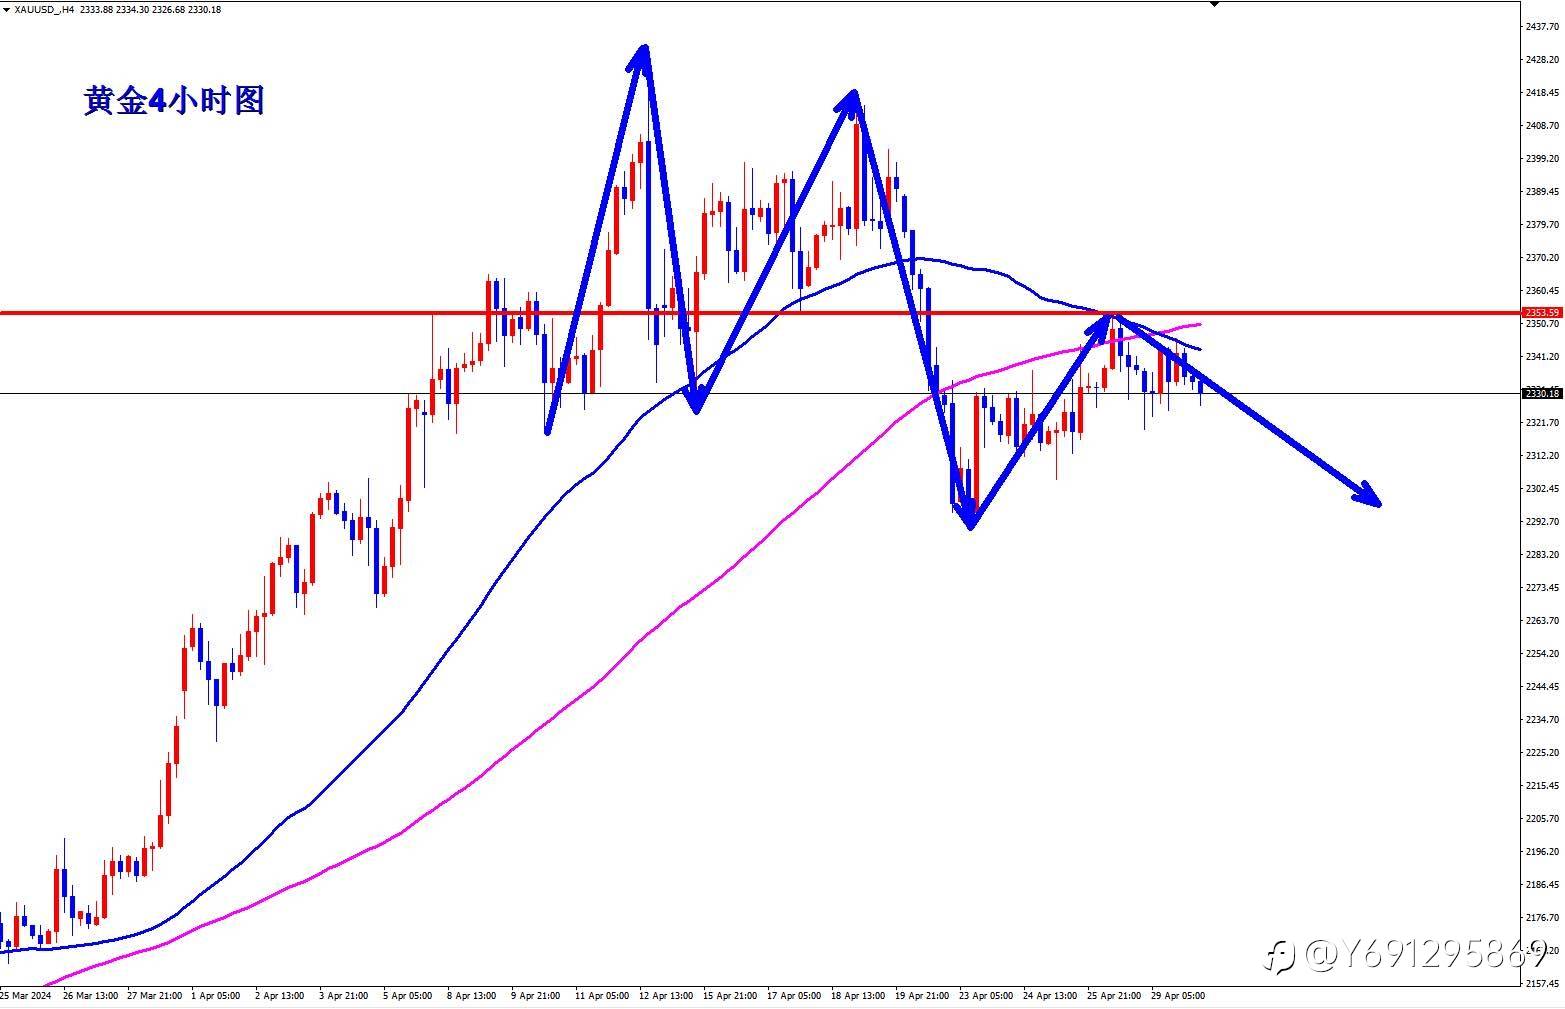This screenshot has height=1009, width=1565.
Task: Click the 2399.20 price axis label
Action: (1543, 159)
